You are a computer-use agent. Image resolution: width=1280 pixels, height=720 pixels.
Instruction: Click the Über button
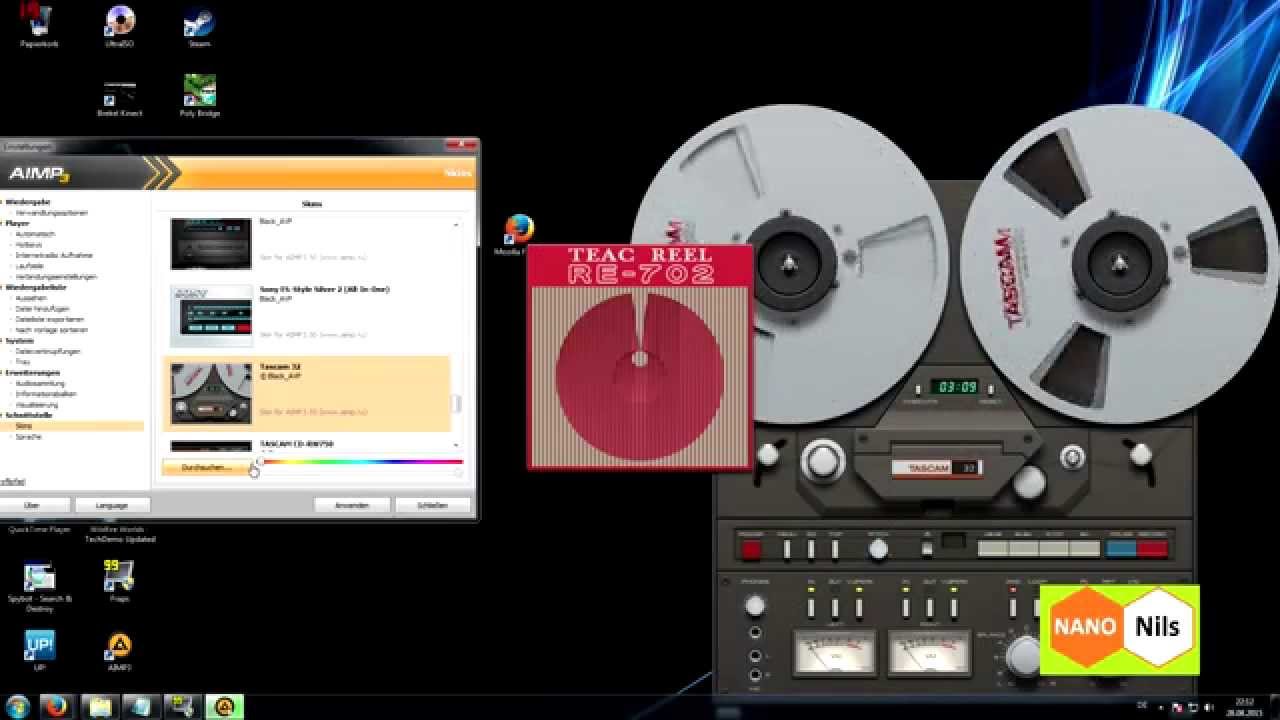click(32, 505)
